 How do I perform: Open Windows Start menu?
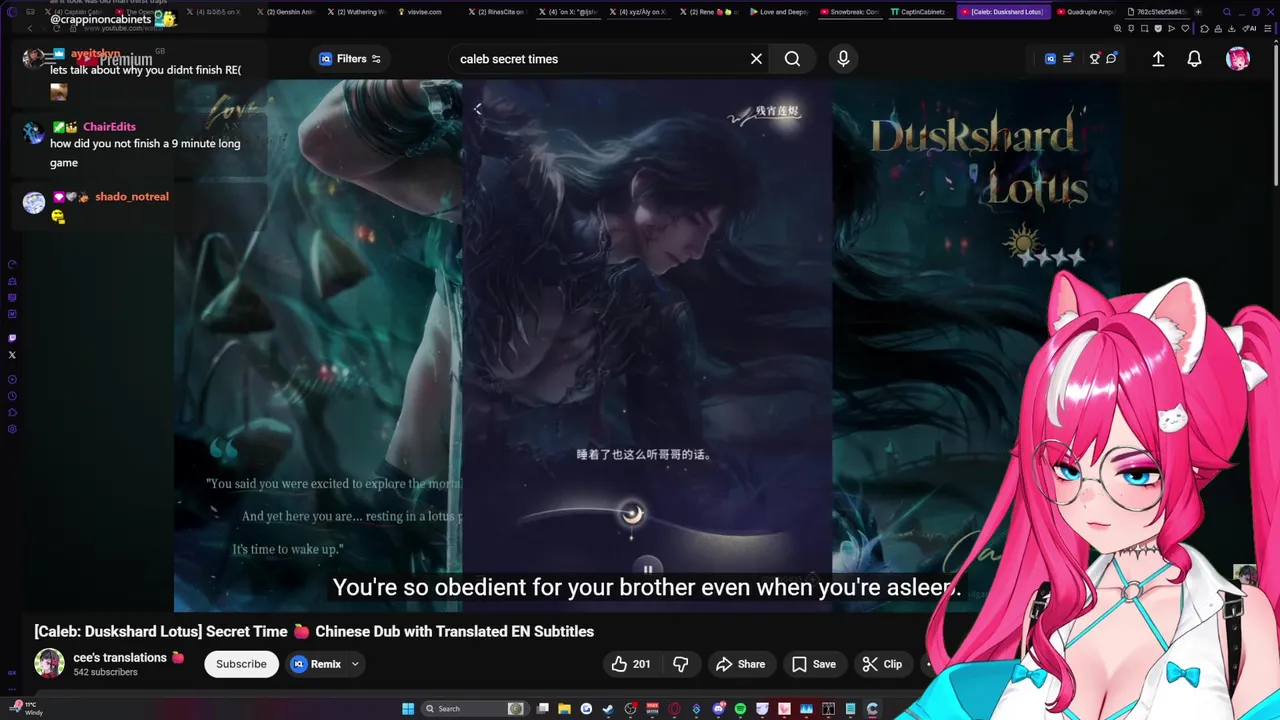[x=408, y=709]
